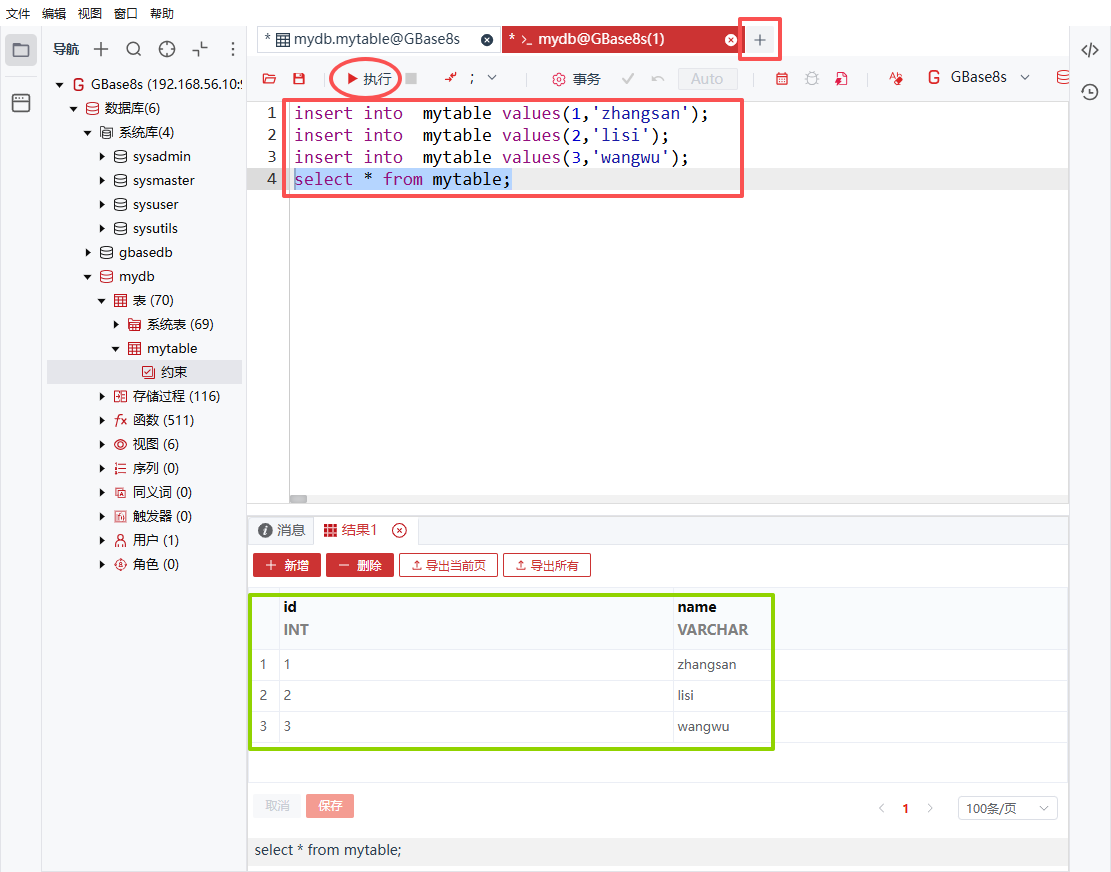Click the 执行 execute button
The height and width of the screenshot is (872, 1111).
coord(368,79)
